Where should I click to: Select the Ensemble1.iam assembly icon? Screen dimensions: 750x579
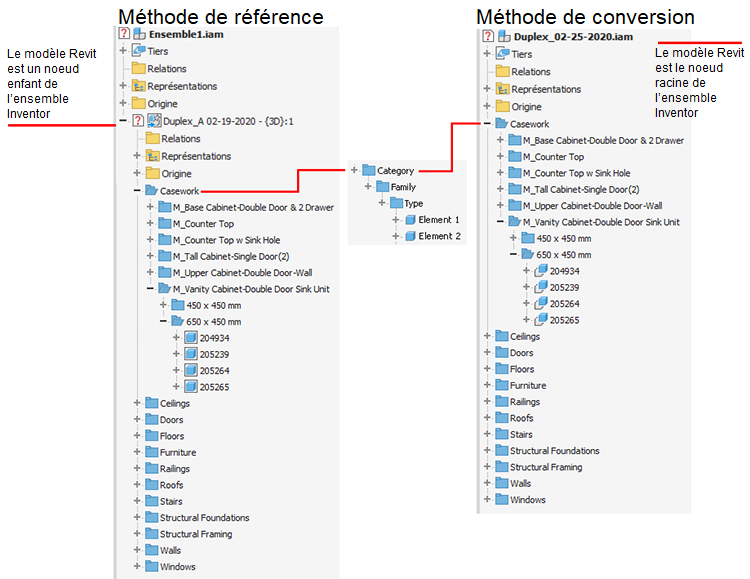click(x=139, y=33)
